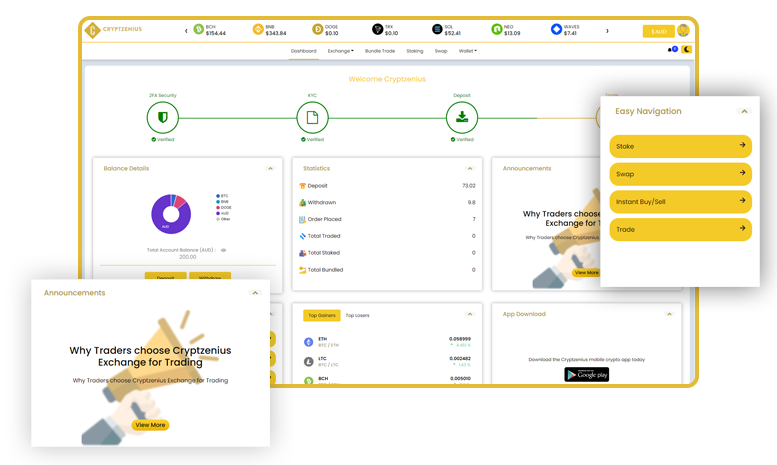
Task: Toggle dark mode moon switch
Action: pyautogui.click(x=686, y=49)
